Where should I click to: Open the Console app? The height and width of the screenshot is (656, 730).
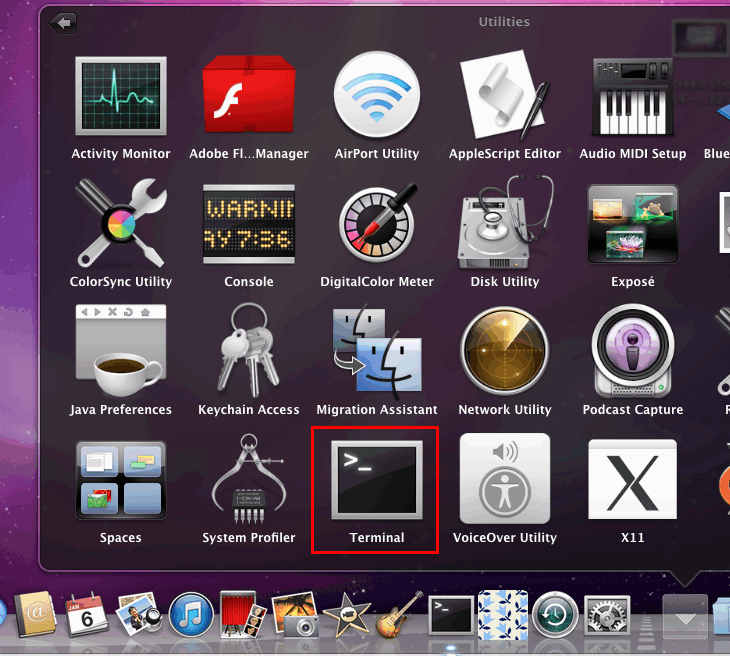point(249,224)
